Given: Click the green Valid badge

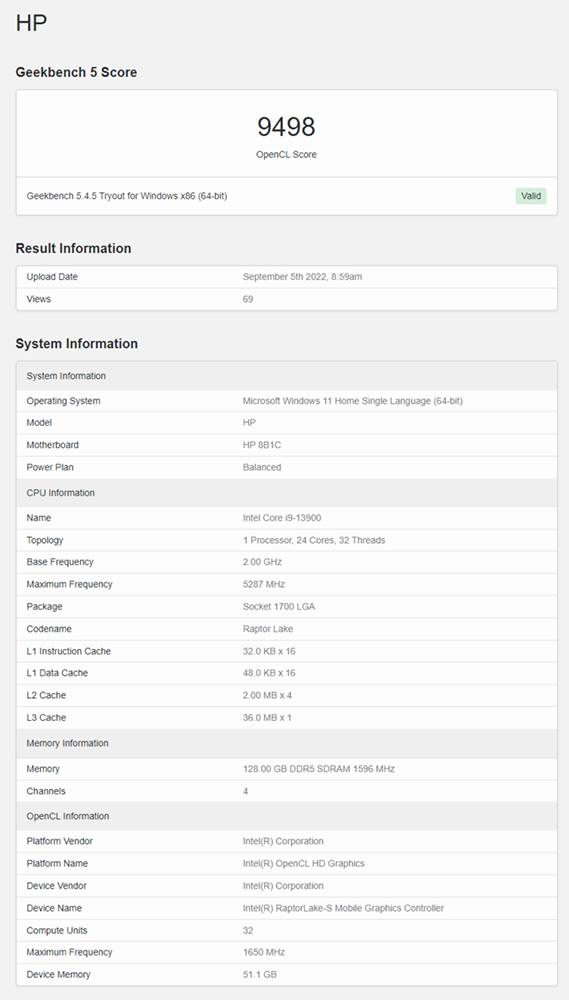Looking at the screenshot, I should click(x=531, y=196).
